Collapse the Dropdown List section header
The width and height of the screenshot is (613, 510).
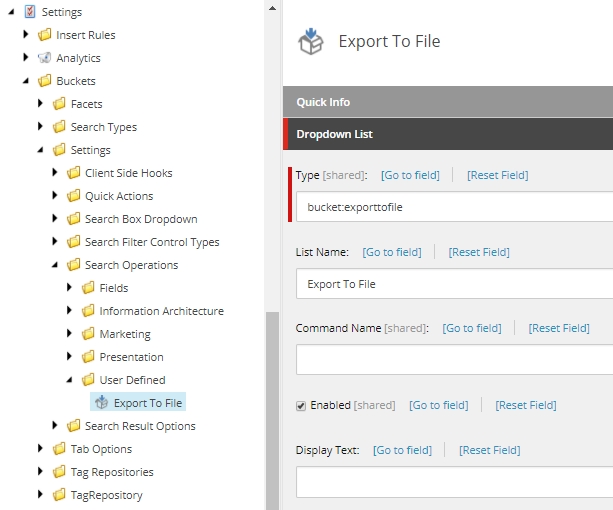448,133
